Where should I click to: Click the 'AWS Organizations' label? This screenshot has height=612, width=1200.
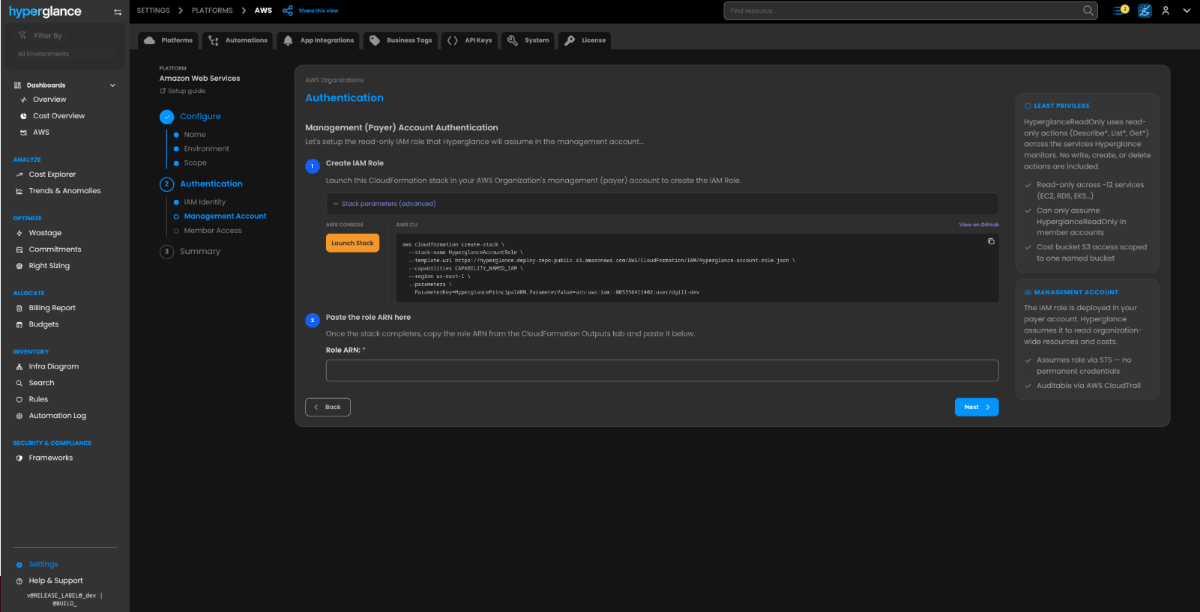pyautogui.click(x=334, y=80)
